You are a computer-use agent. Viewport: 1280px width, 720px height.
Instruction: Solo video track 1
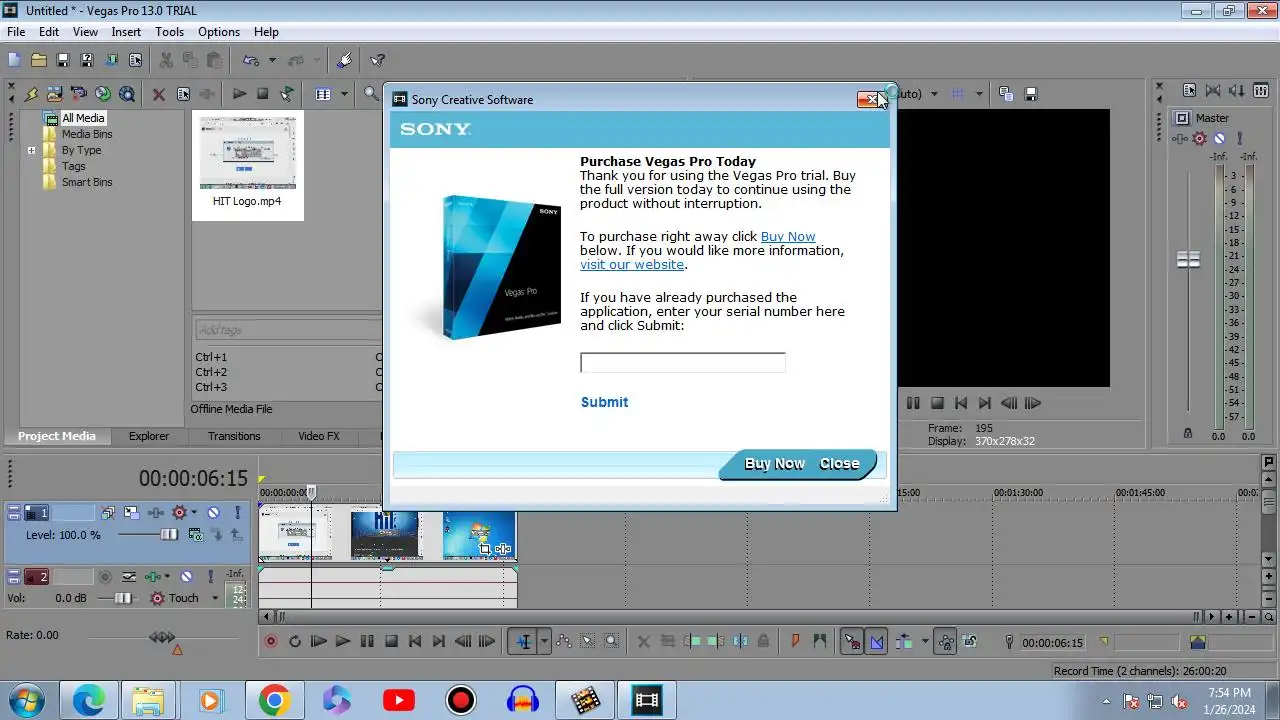point(236,513)
